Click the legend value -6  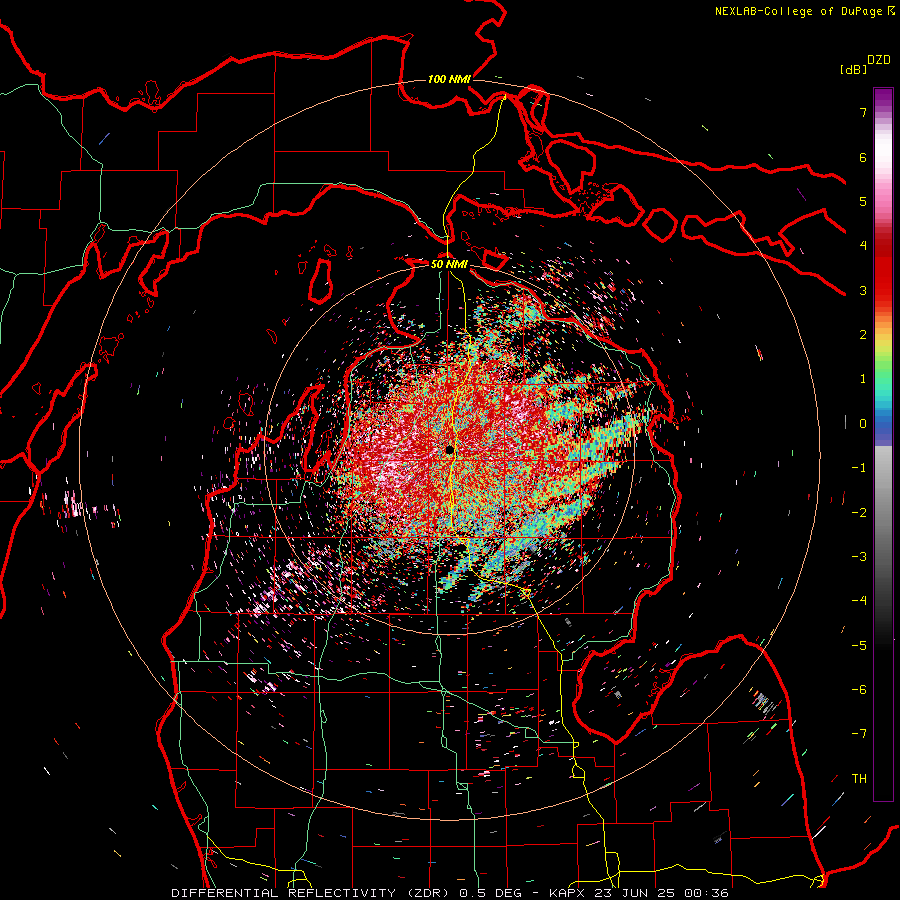pyautogui.click(x=859, y=689)
